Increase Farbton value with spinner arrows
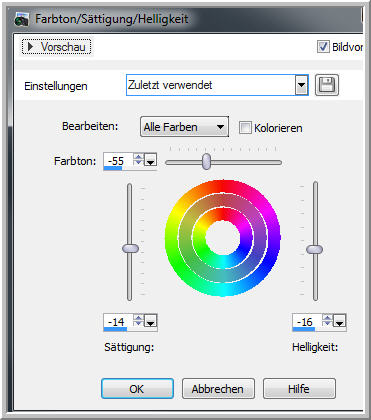The height and width of the screenshot is (420, 371). (138, 157)
